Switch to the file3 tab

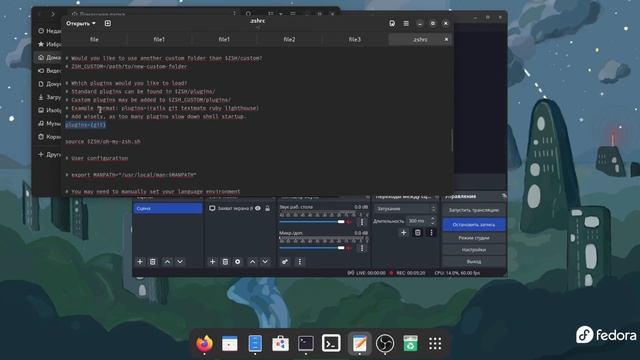click(x=355, y=39)
